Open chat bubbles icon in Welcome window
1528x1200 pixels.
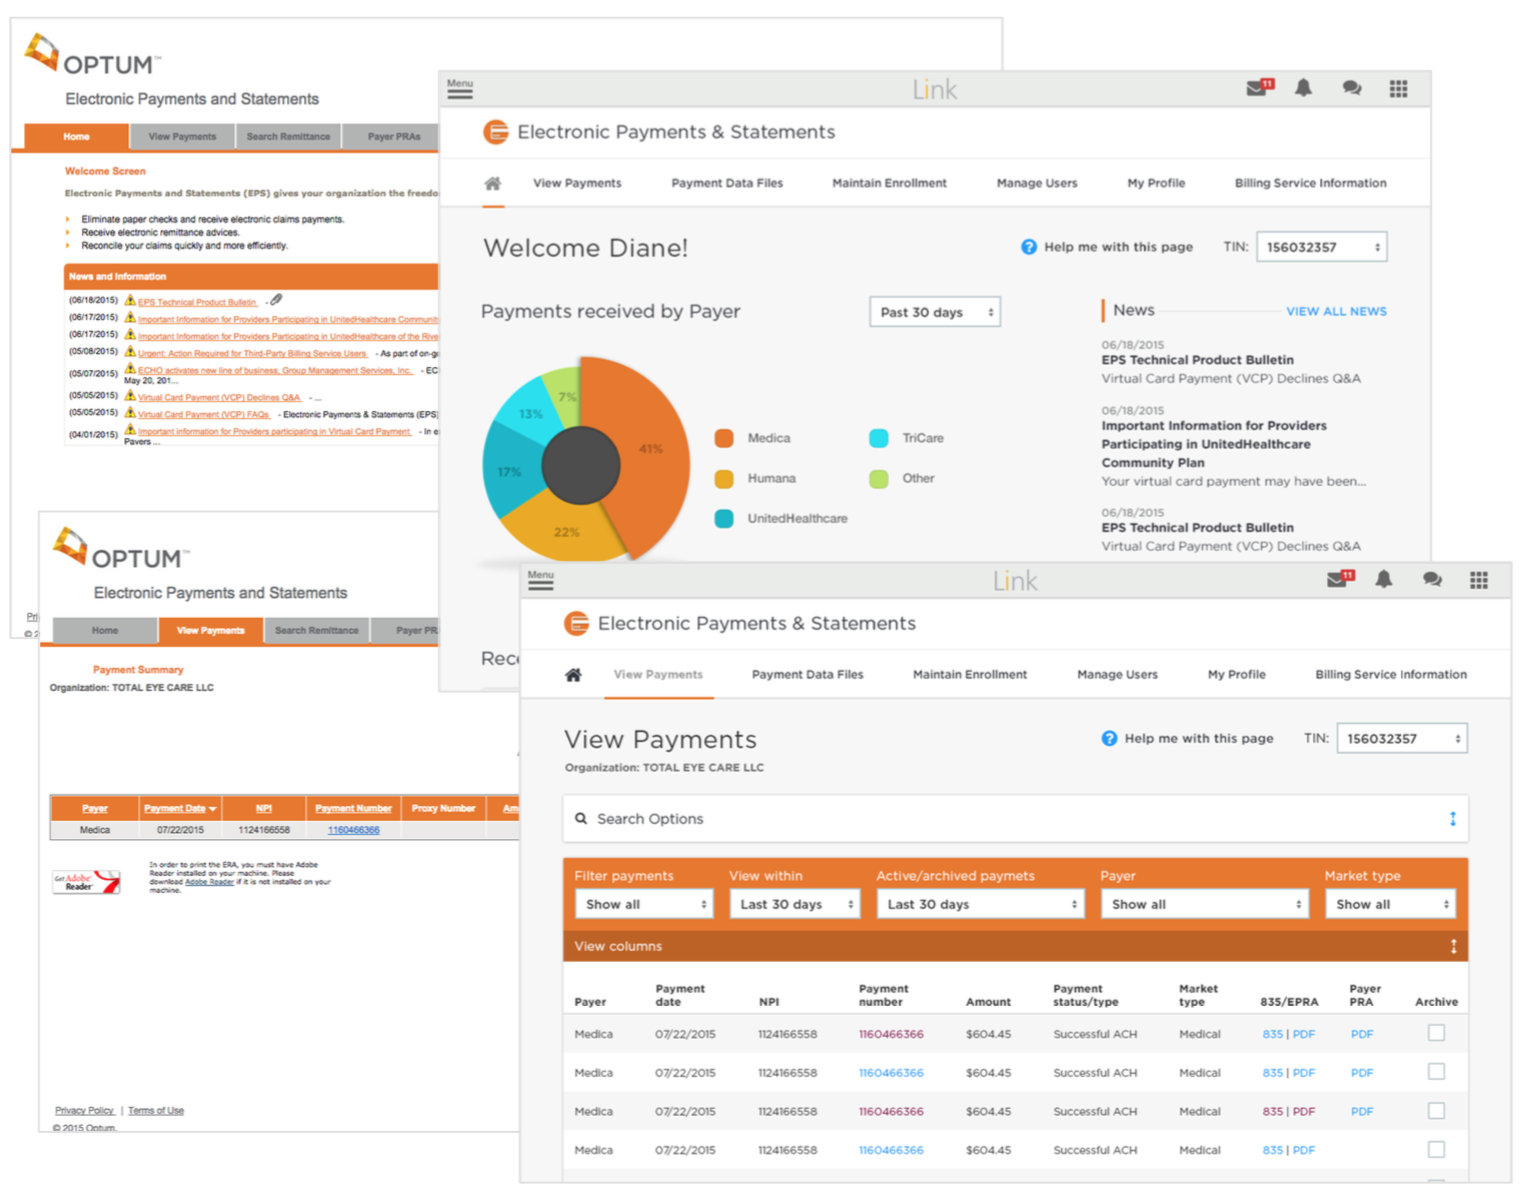click(1351, 88)
